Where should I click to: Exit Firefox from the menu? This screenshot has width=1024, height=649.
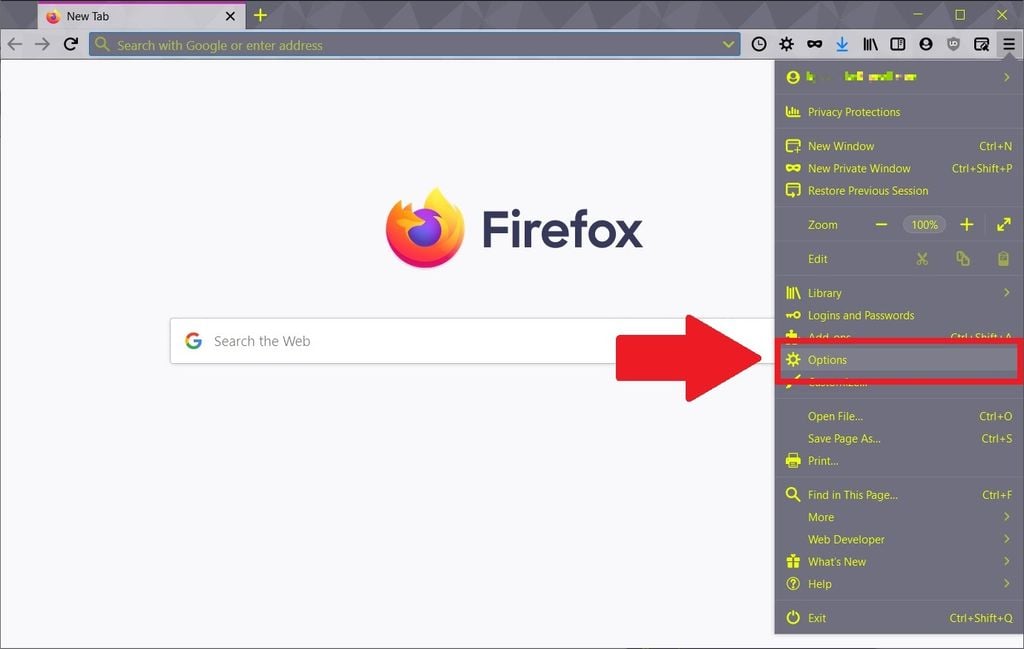(x=899, y=618)
